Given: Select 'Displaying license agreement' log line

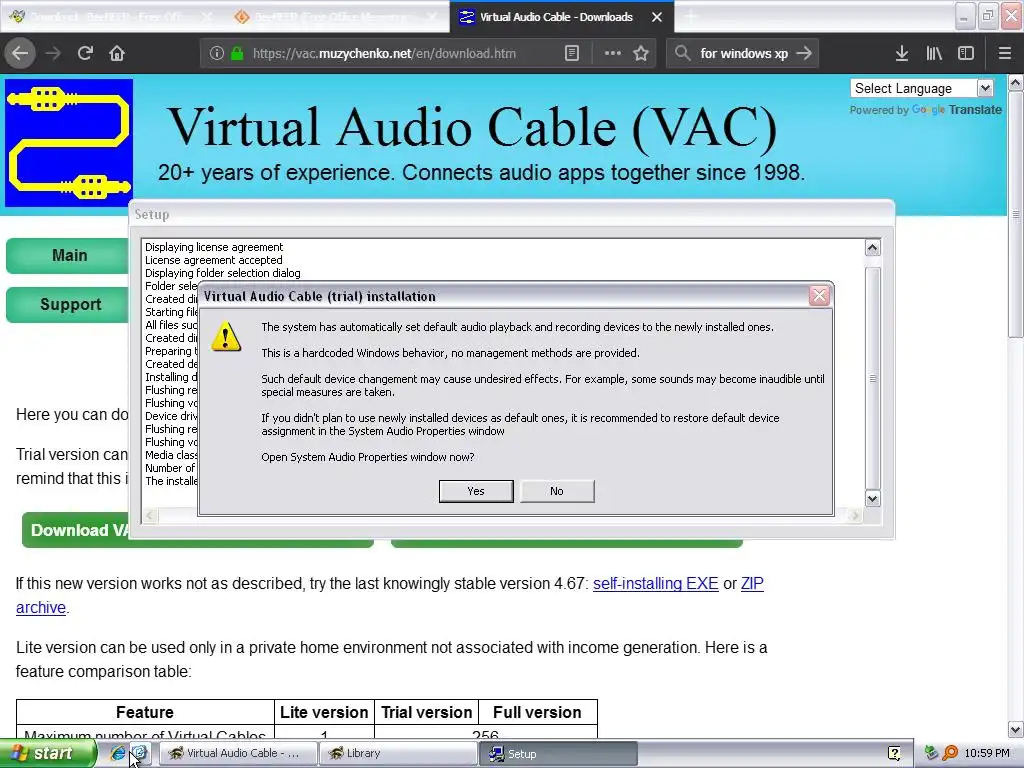Looking at the screenshot, I should [214, 247].
